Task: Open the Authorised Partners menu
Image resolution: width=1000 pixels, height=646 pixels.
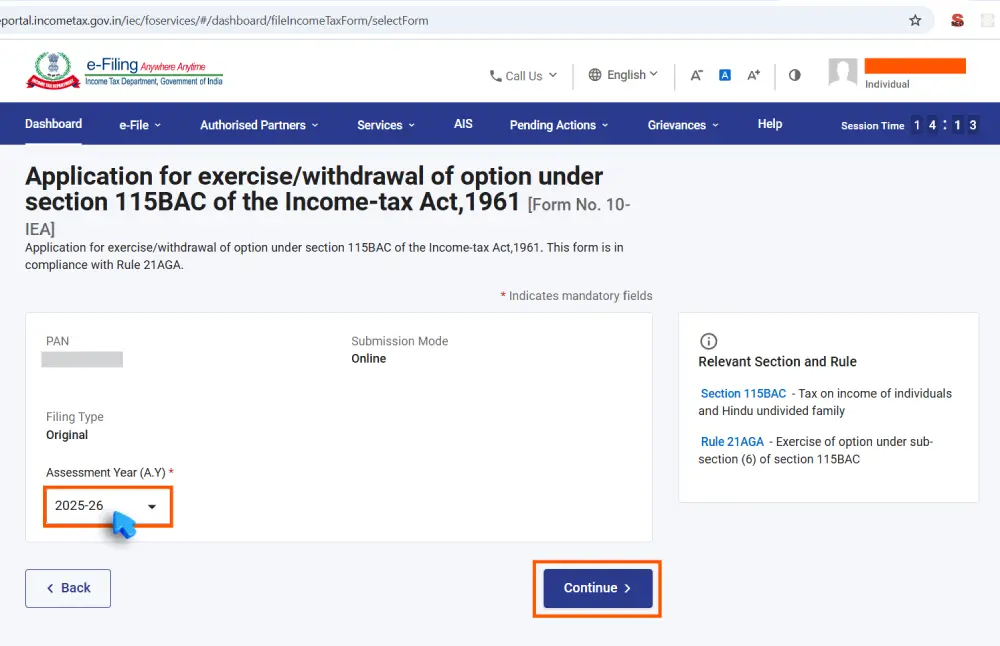Action: 259,125
